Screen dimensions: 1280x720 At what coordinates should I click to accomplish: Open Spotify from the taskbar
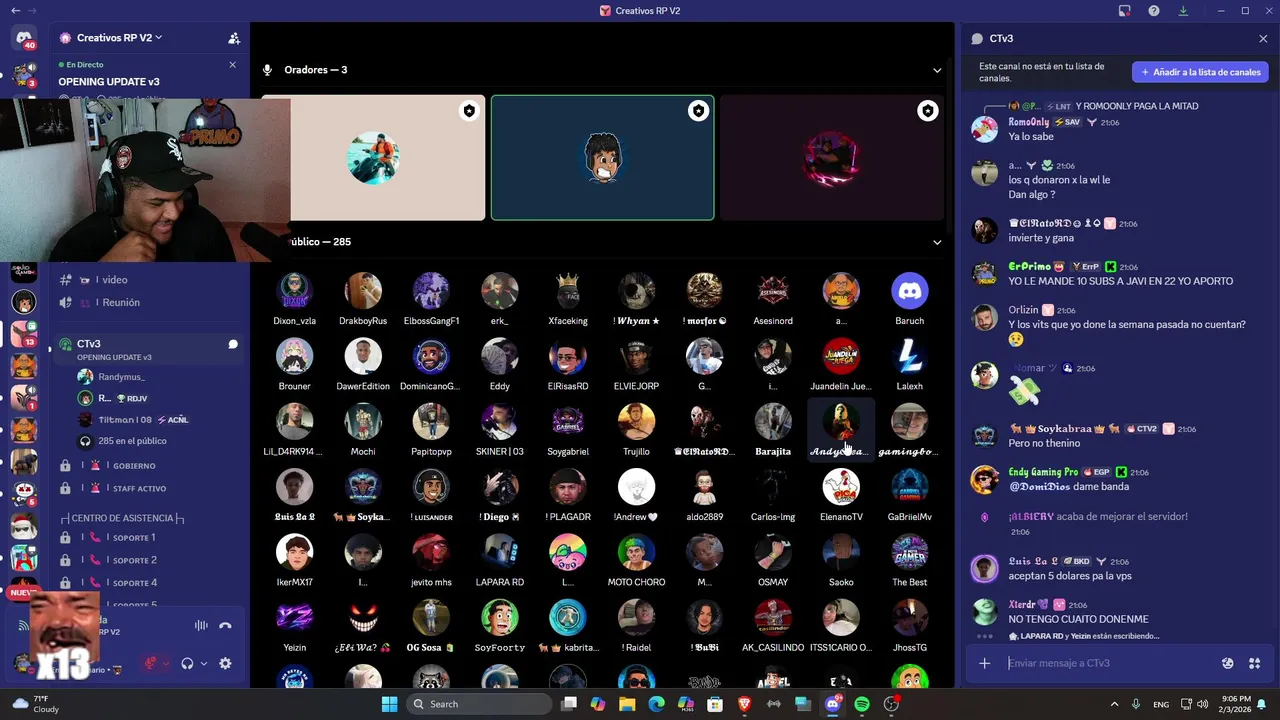coord(862,704)
